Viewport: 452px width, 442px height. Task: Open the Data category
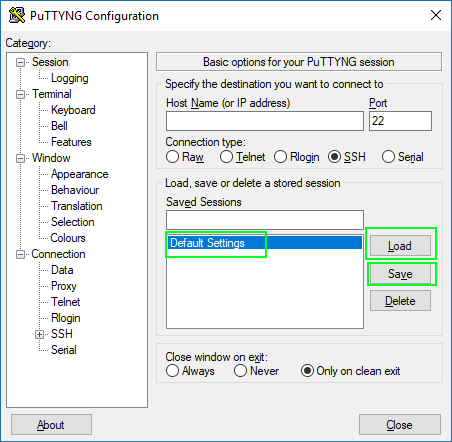pyautogui.click(x=62, y=270)
